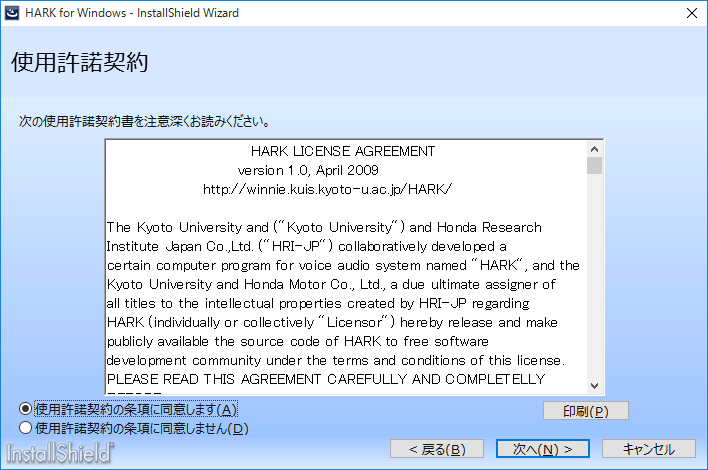Screen dimensions: 708x470
Task: Click the winnie.kuis.kyoto-u.ac.jp URL text
Action: (x=327, y=189)
